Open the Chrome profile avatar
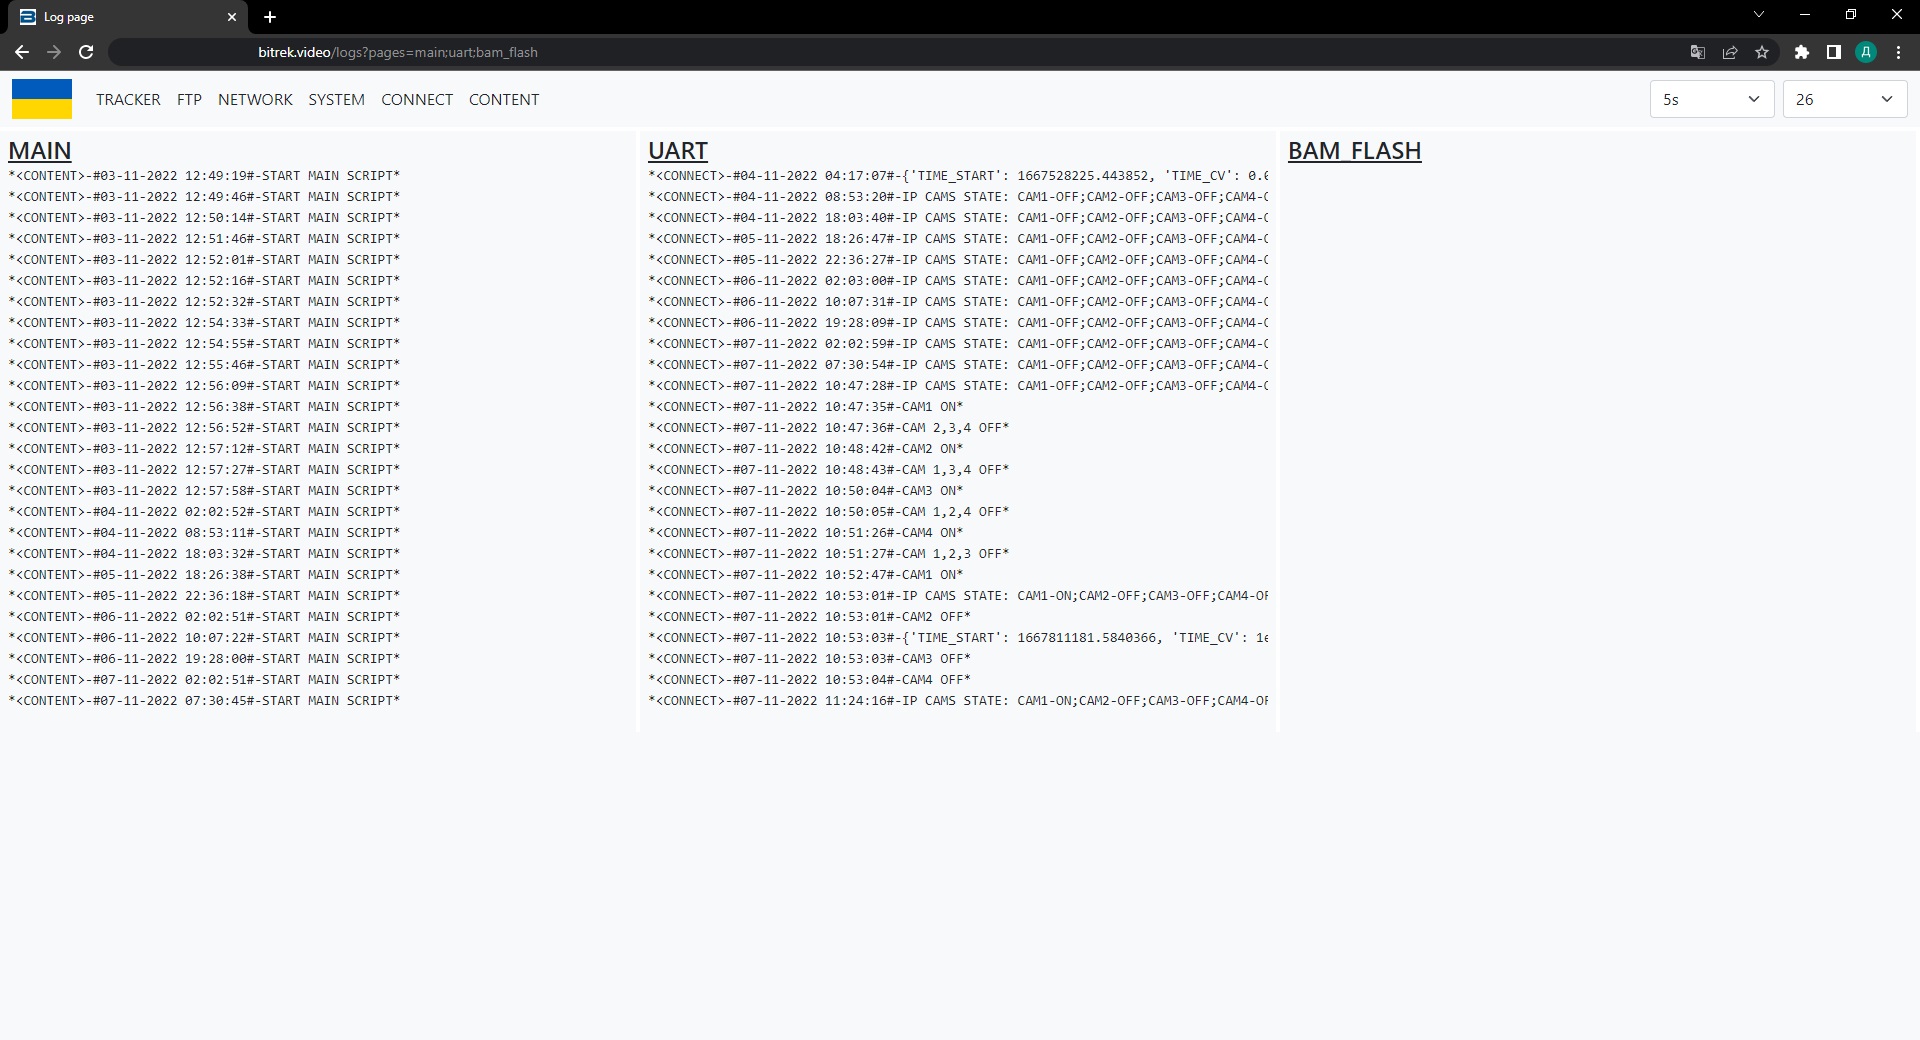1920x1040 pixels. pos(1866,52)
